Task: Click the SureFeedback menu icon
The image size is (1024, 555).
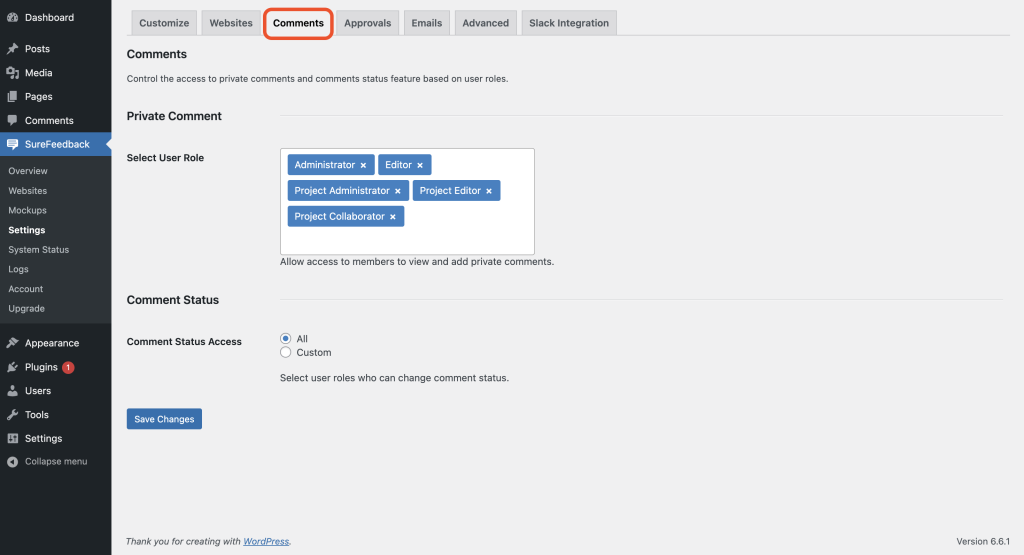Action: (x=12, y=144)
